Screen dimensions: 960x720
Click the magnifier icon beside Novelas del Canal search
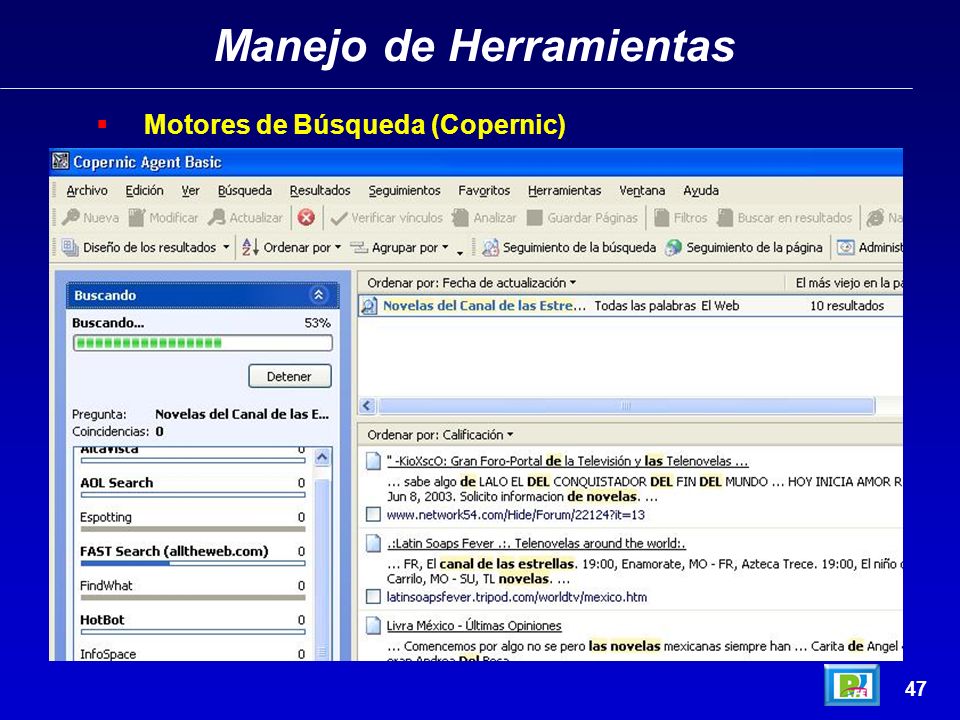coord(369,306)
